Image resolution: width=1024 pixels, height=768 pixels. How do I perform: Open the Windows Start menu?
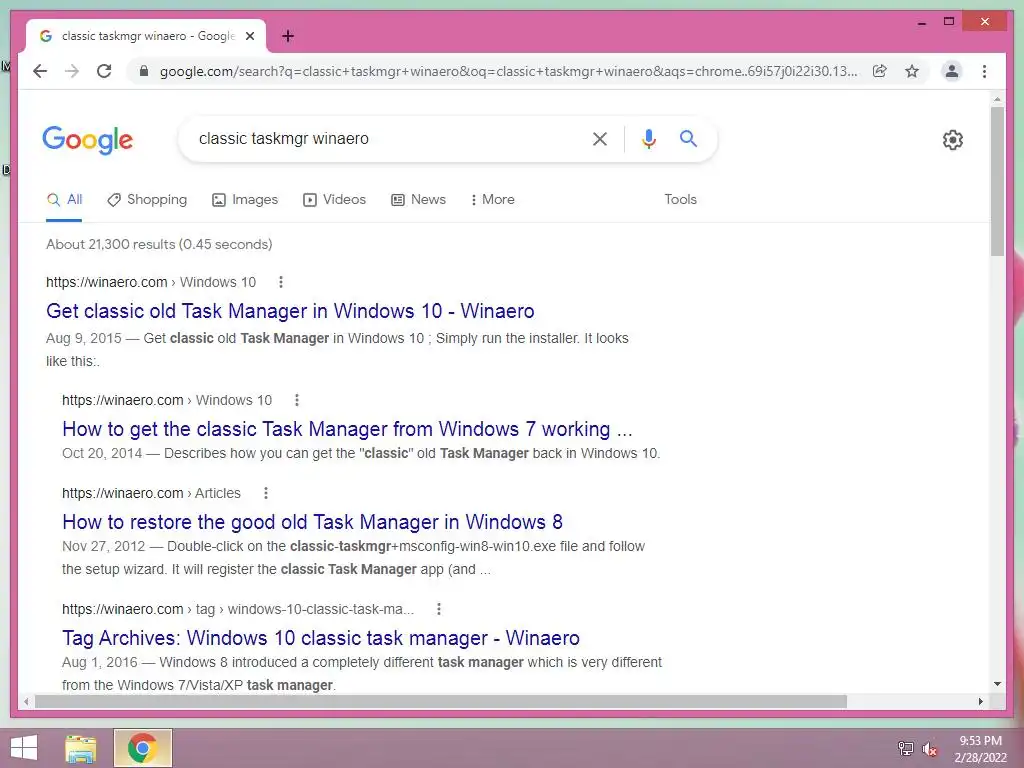(x=24, y=748)
